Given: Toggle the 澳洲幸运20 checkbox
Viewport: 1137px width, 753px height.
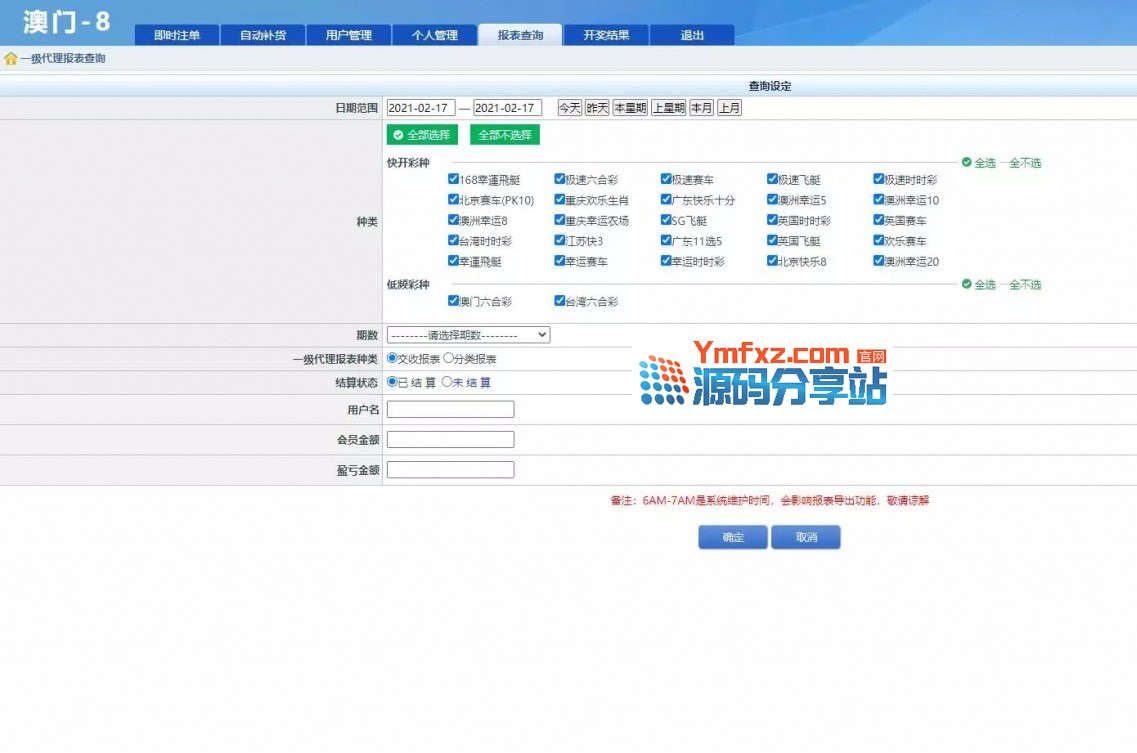Looking at the screenshot, I should [x=879, y=261].
